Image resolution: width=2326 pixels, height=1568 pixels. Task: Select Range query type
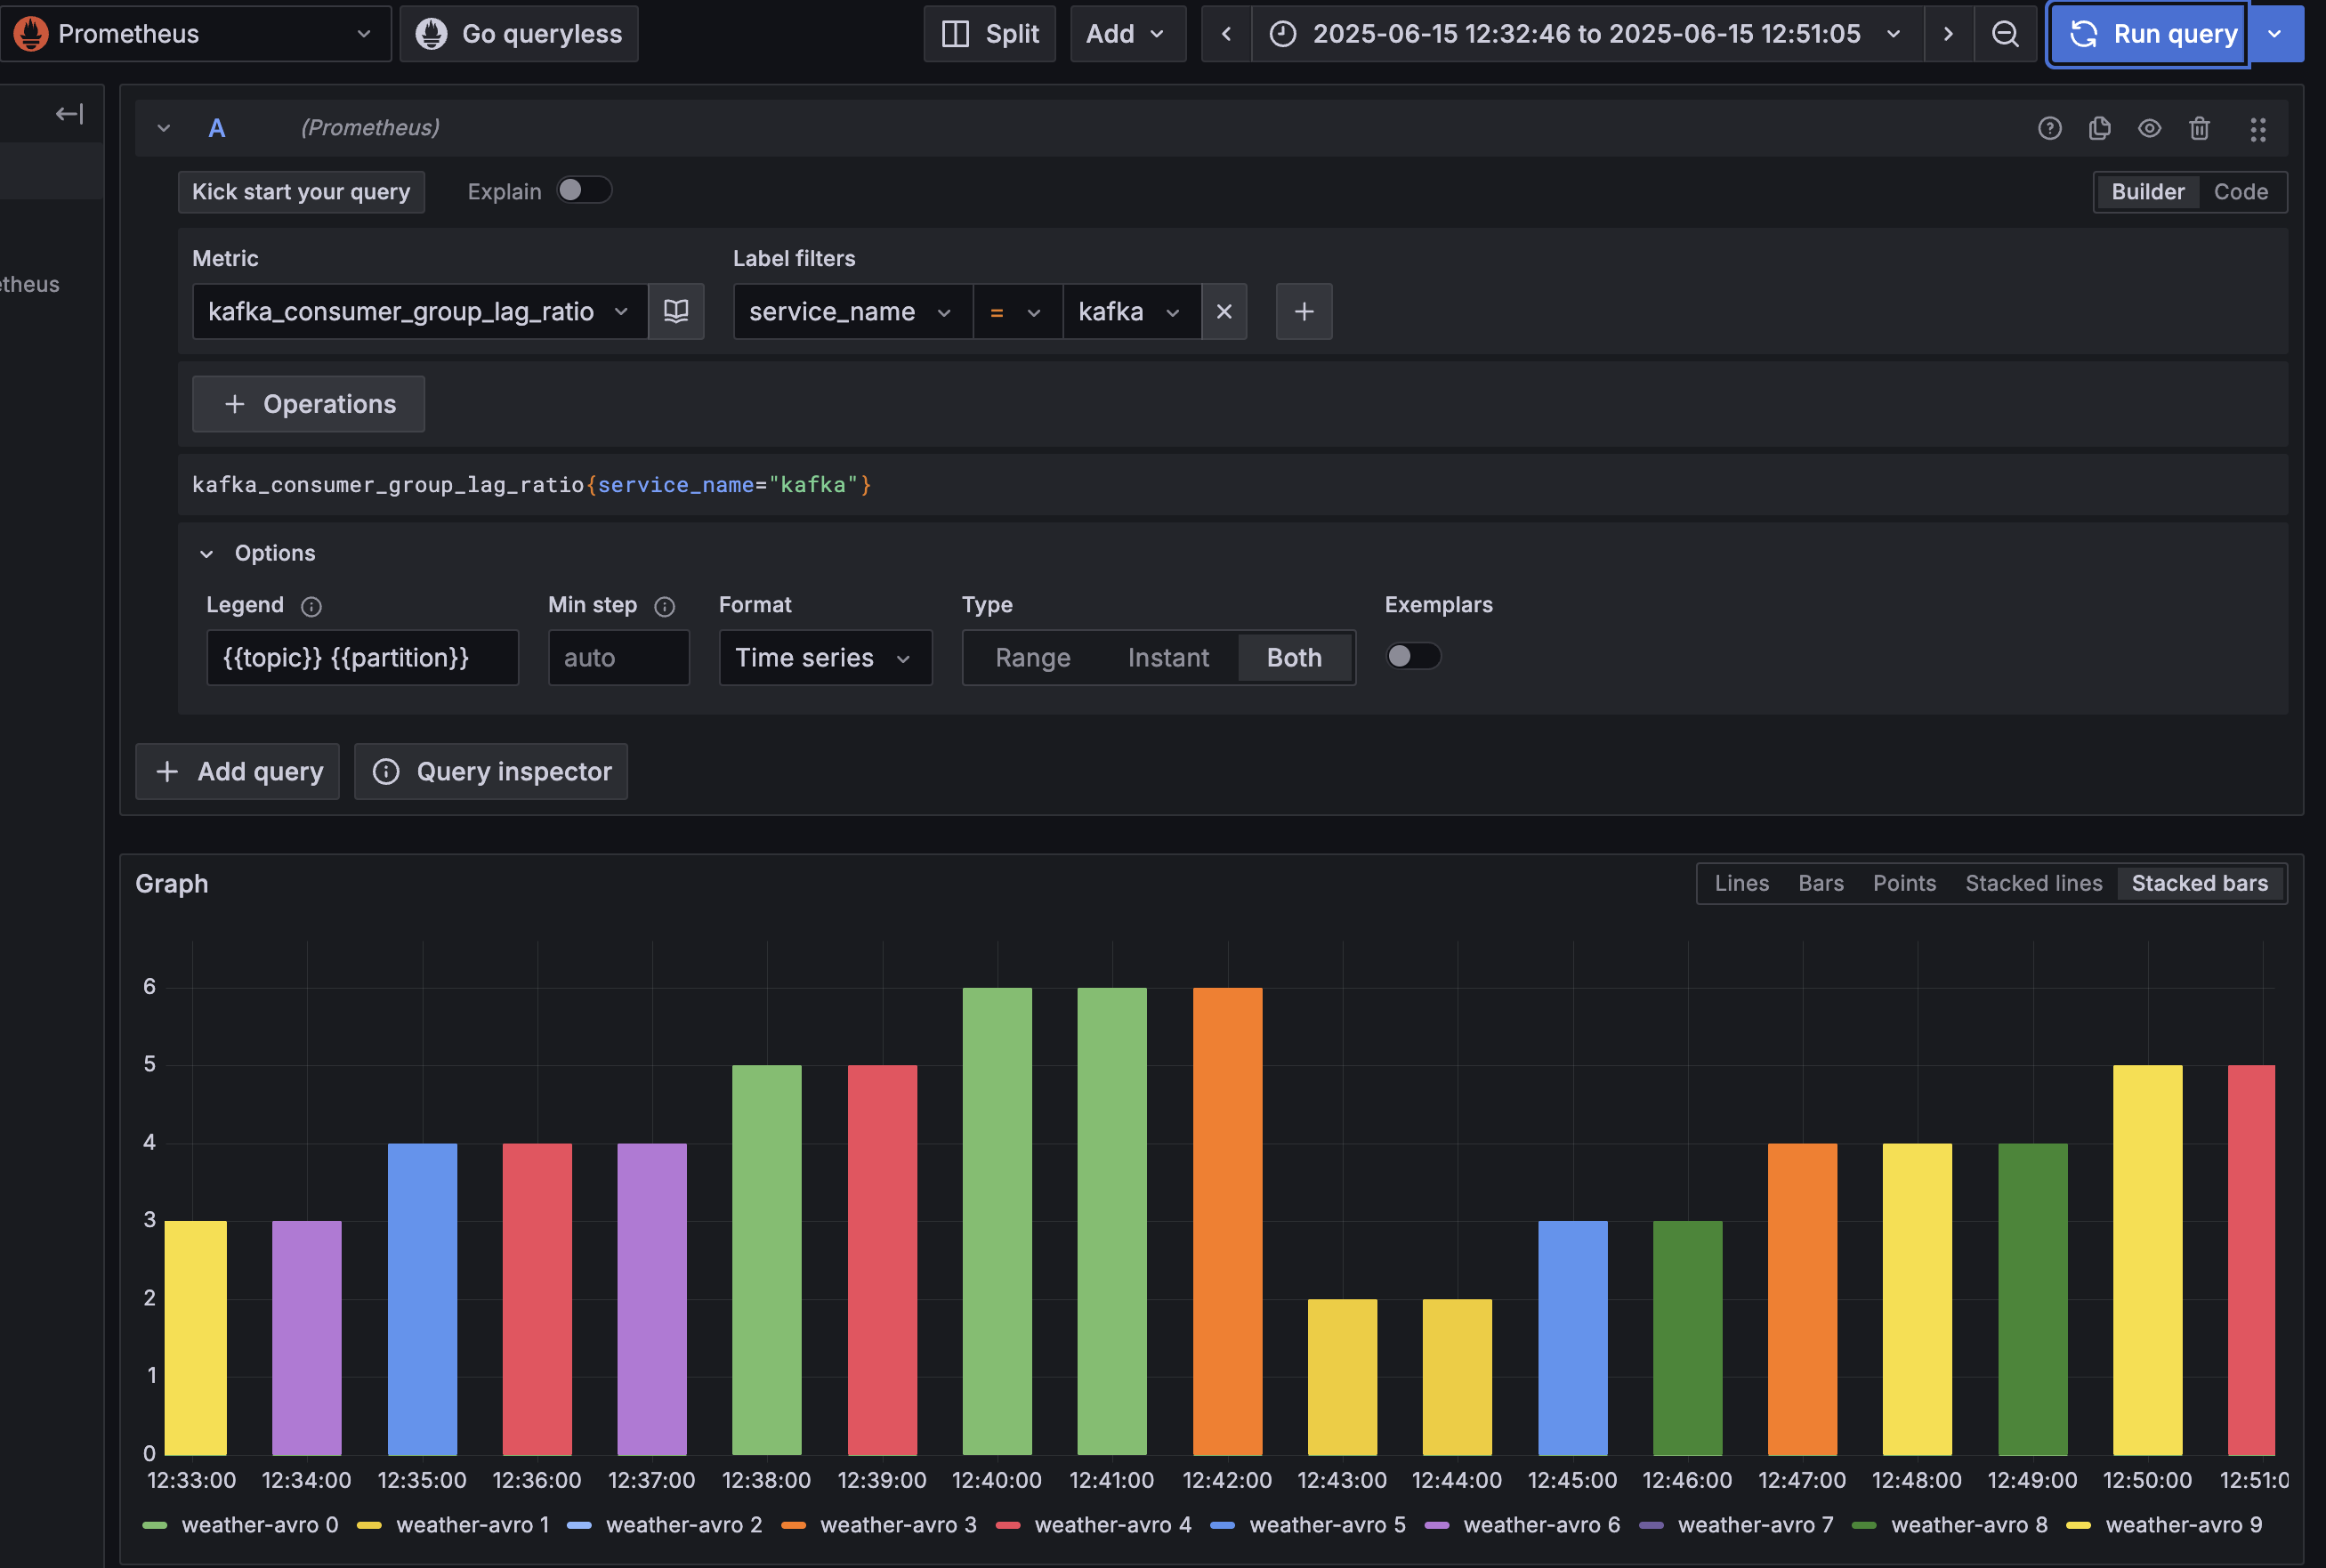(1032, 658)
